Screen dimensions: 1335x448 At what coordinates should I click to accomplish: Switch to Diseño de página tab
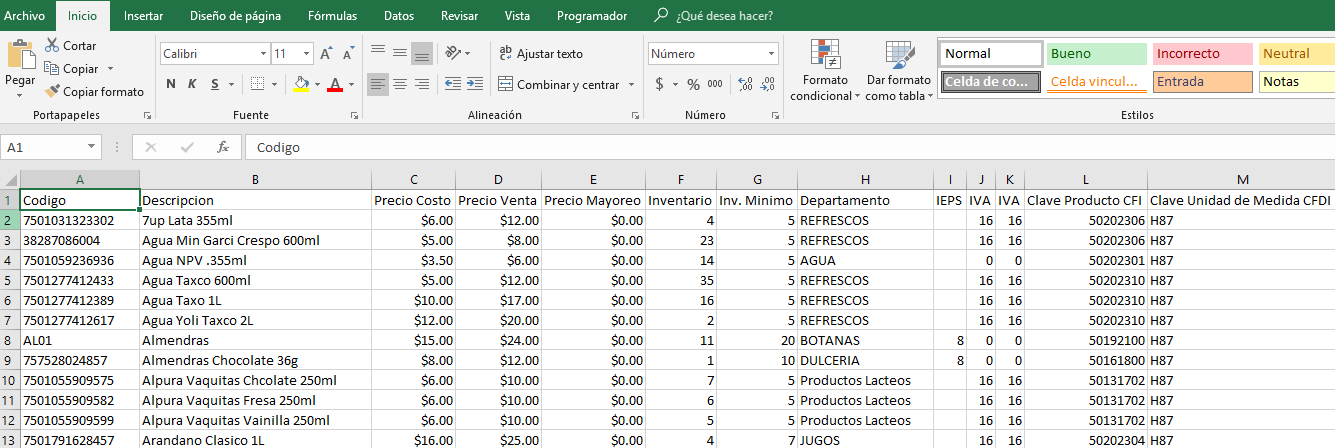click(235, 16)
